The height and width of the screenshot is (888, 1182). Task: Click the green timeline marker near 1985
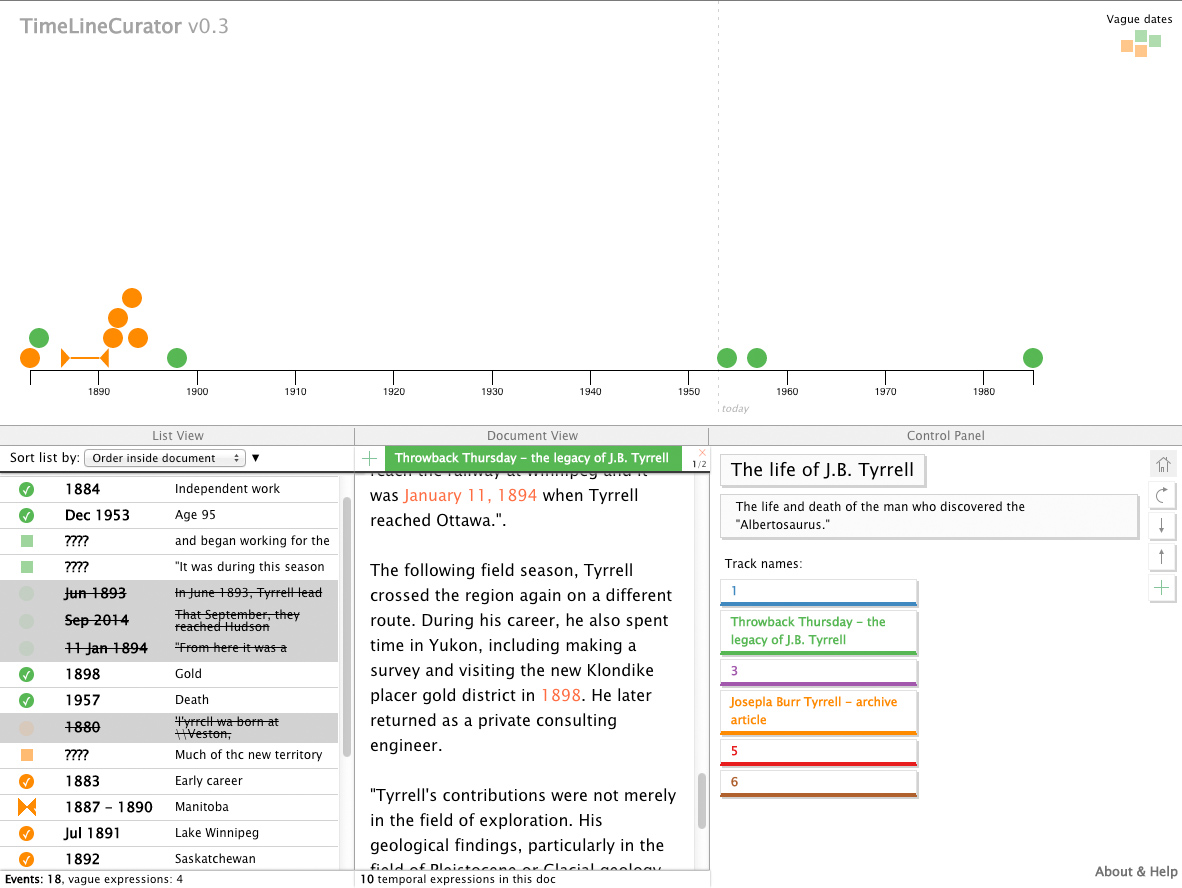click(x=1033, y=358)
